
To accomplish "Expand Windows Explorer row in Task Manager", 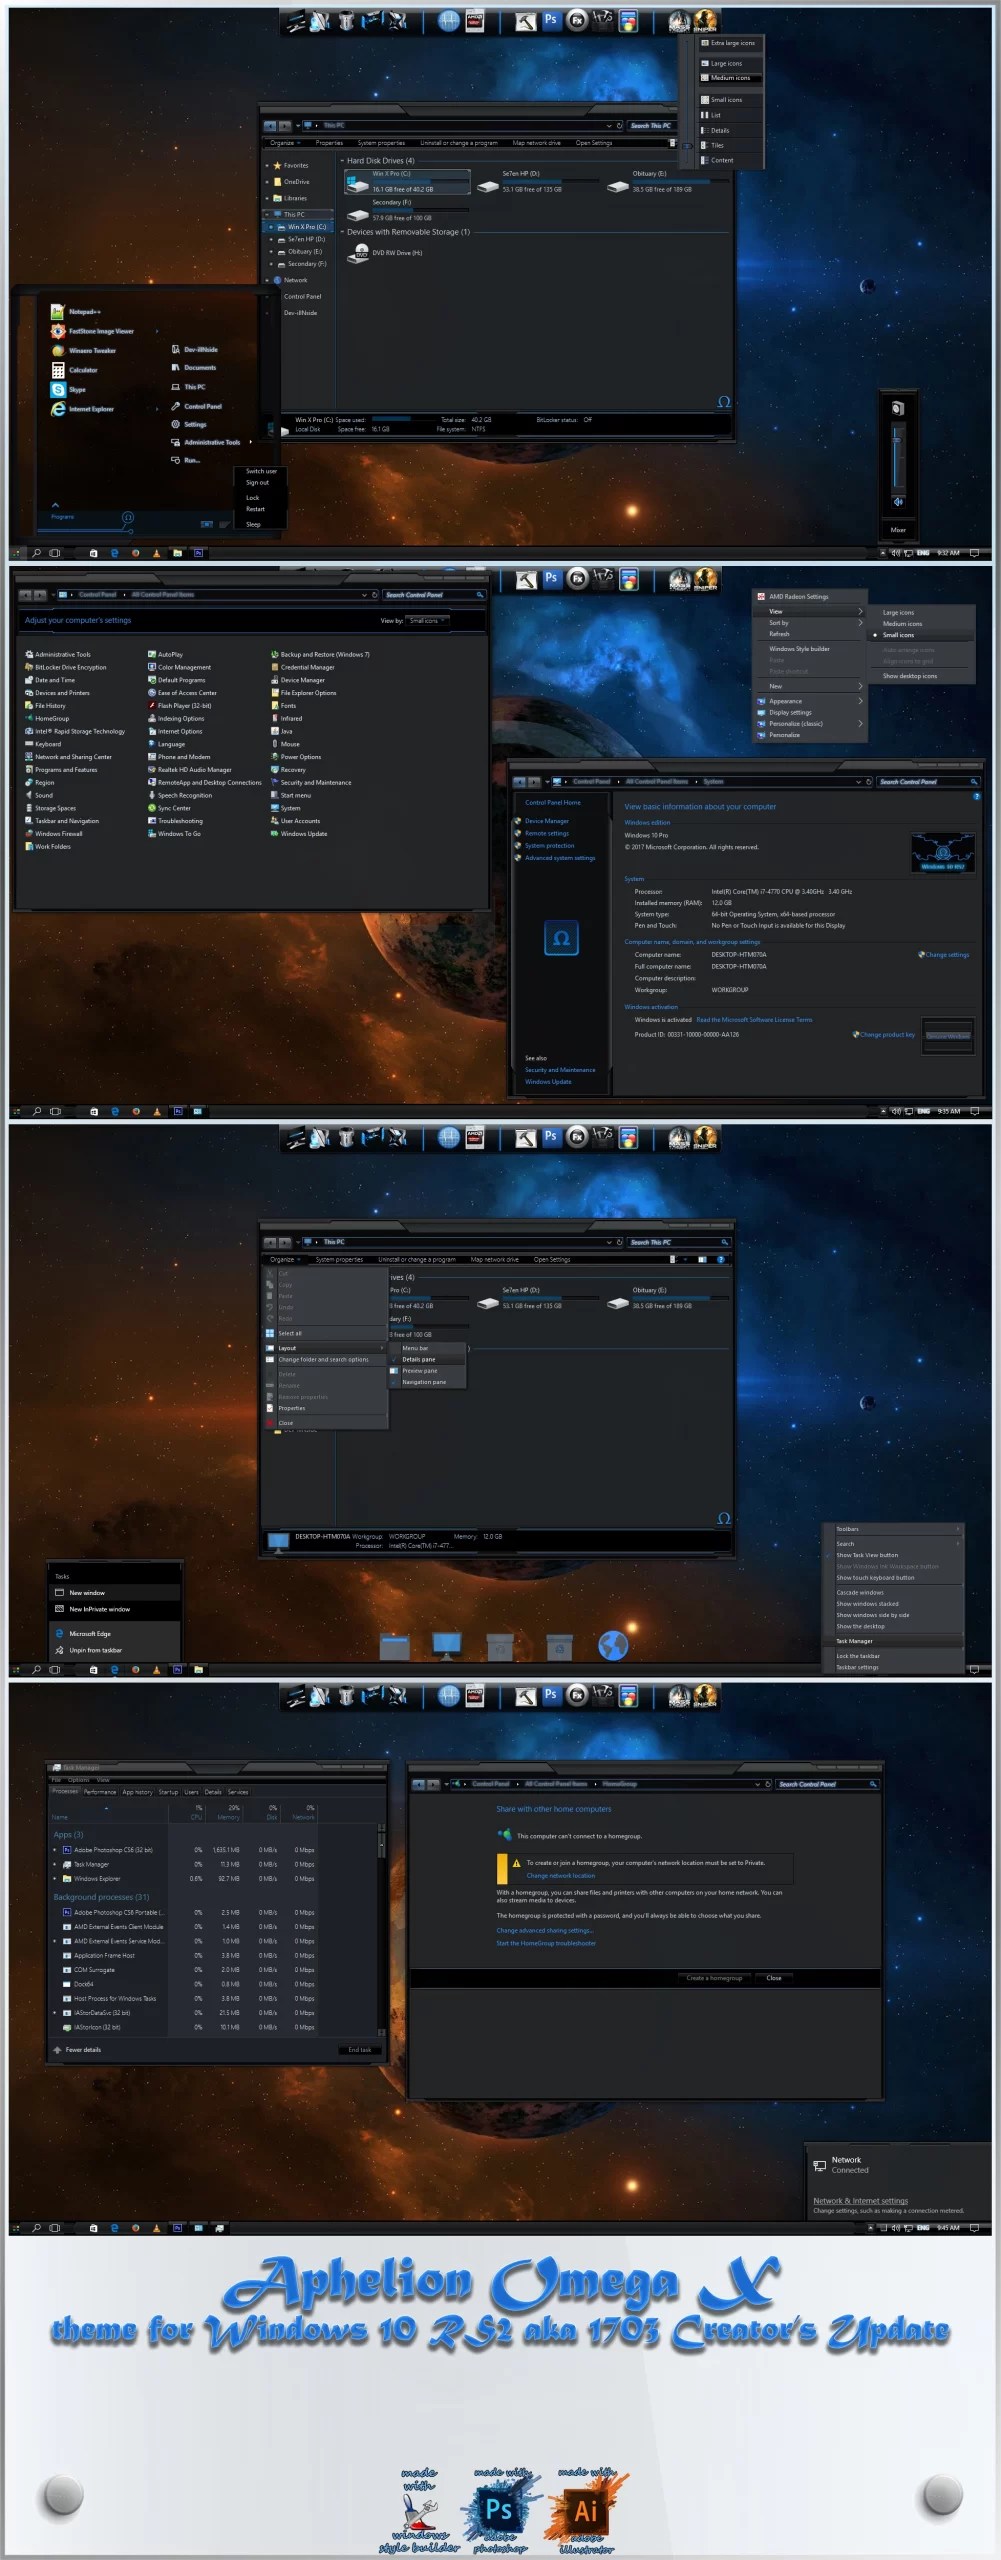I will pos(55,1879).
